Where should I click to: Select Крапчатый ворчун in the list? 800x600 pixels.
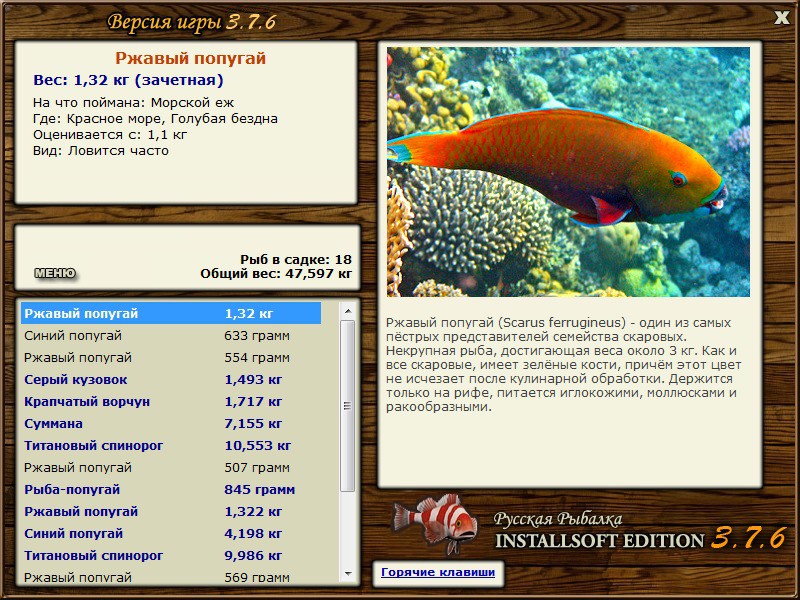coord(171,402)
